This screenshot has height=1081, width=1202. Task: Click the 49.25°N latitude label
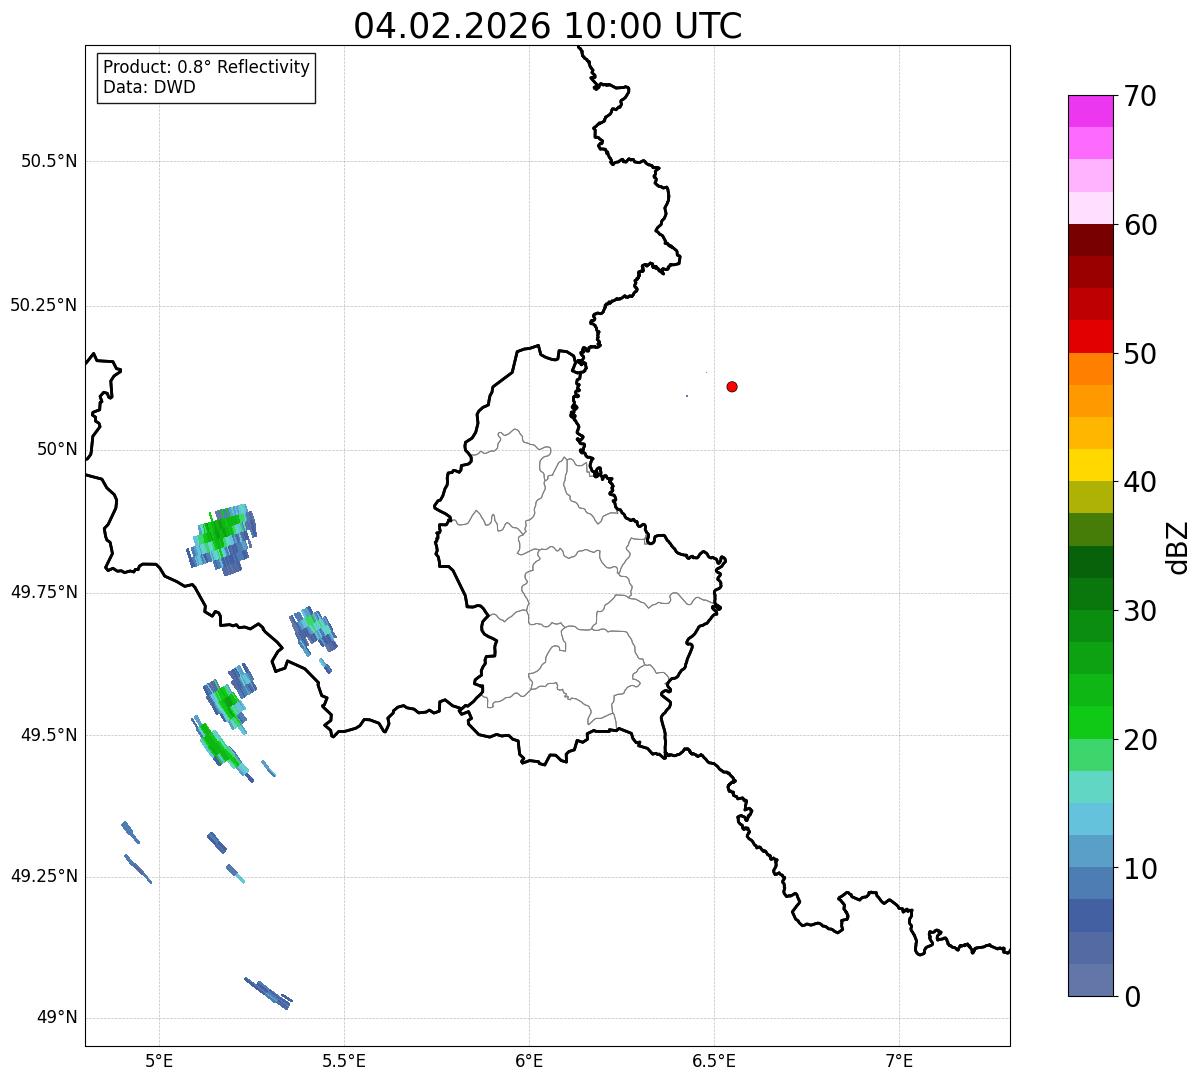(x=43, y=876)
